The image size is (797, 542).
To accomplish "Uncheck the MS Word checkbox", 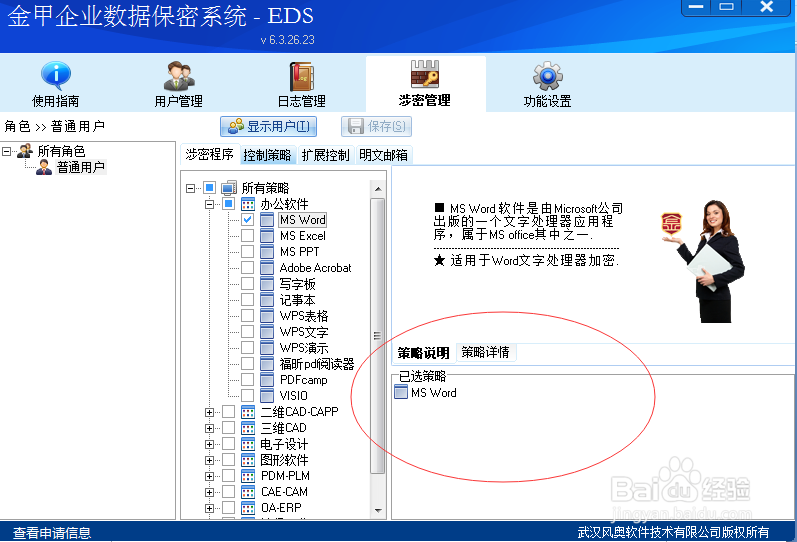I will click(x=248, y=220).
